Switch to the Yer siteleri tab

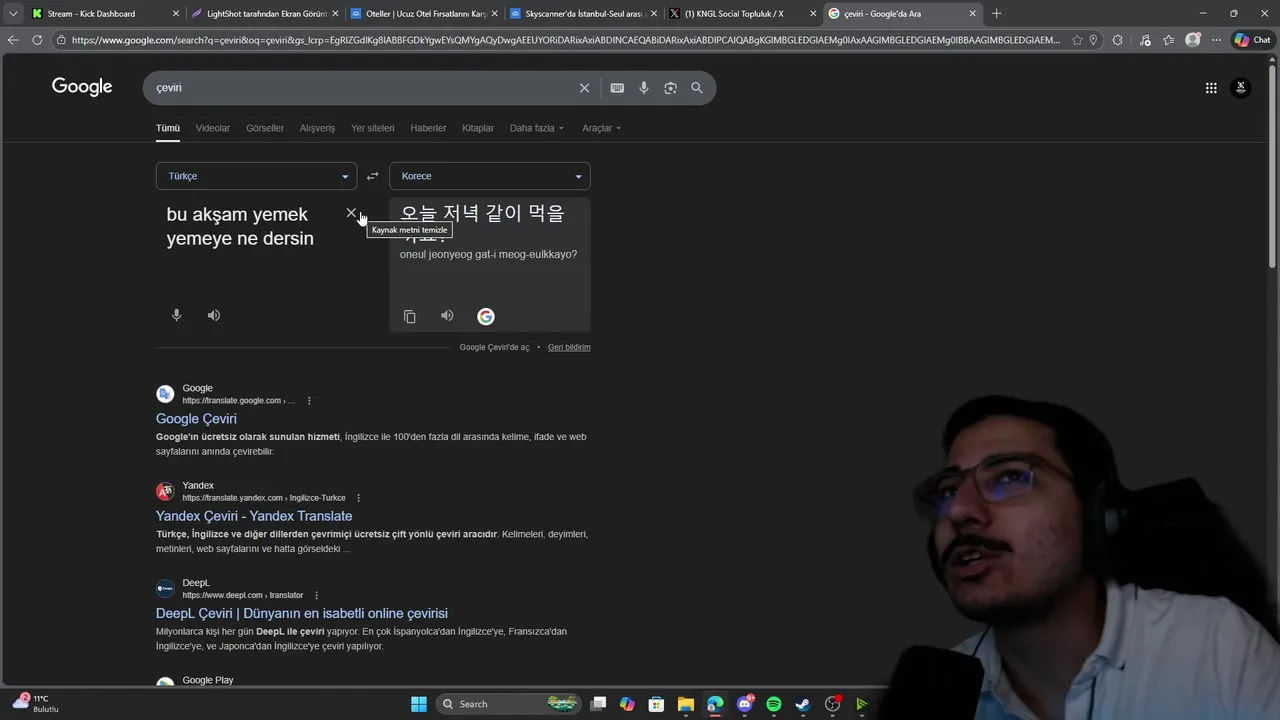[x=373, y=128]
